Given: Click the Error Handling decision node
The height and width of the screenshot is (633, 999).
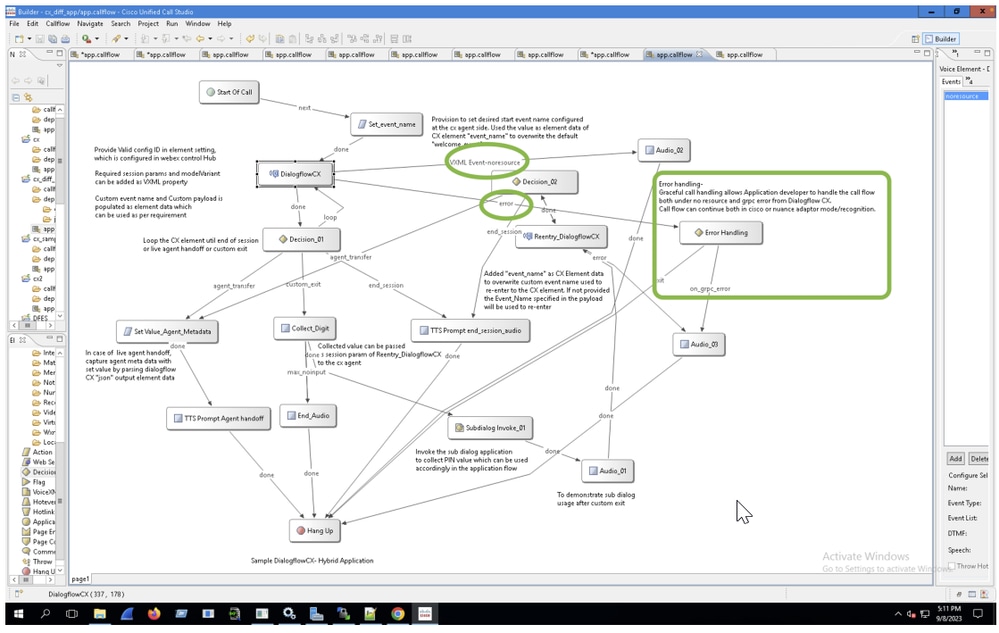Looking at the screenshot, I should point(721,232).
